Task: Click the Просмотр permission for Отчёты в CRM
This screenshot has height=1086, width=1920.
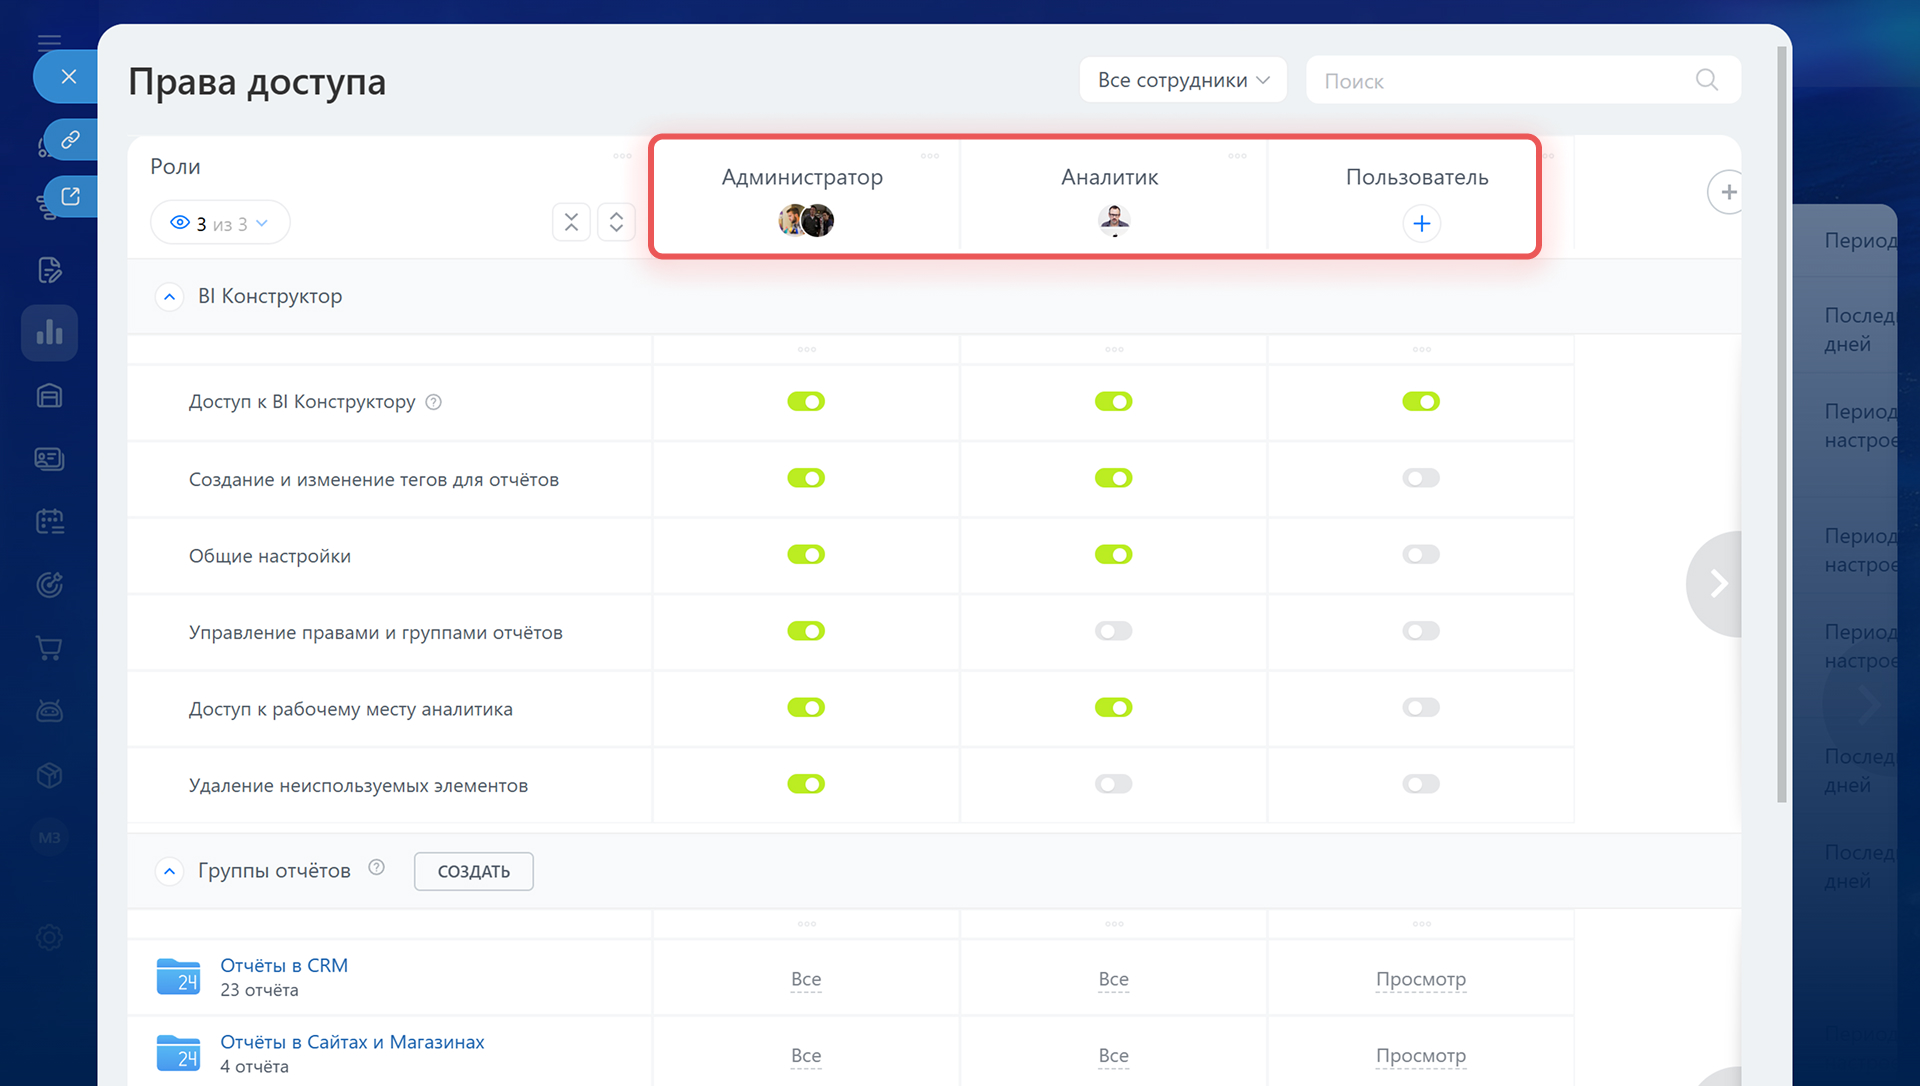Action: [1420, 979]
